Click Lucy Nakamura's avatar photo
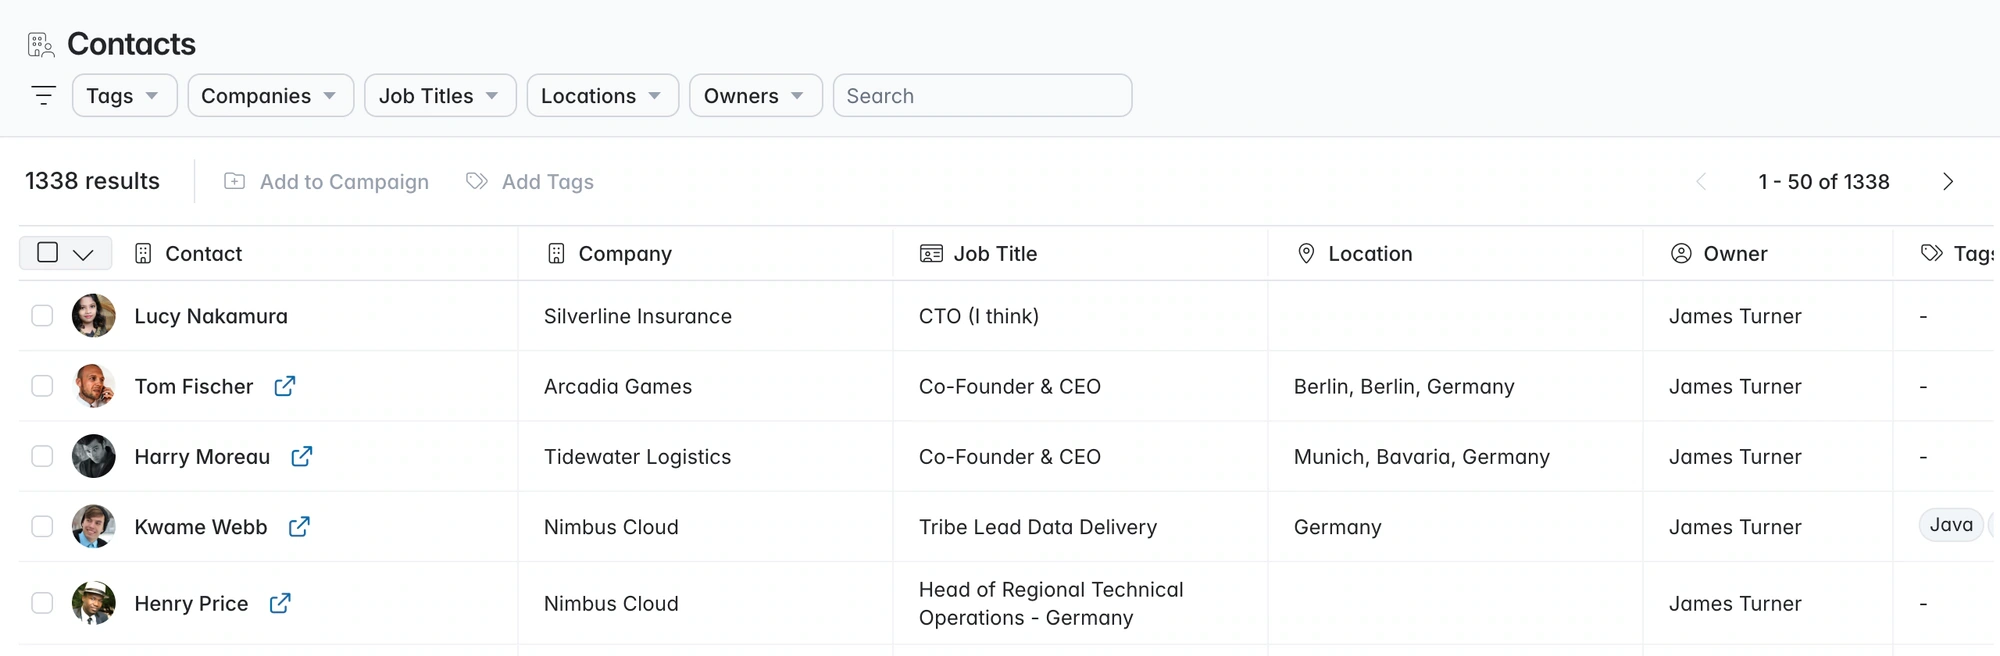The height and width of the screenshot is (656, 2000). (94, 316)
